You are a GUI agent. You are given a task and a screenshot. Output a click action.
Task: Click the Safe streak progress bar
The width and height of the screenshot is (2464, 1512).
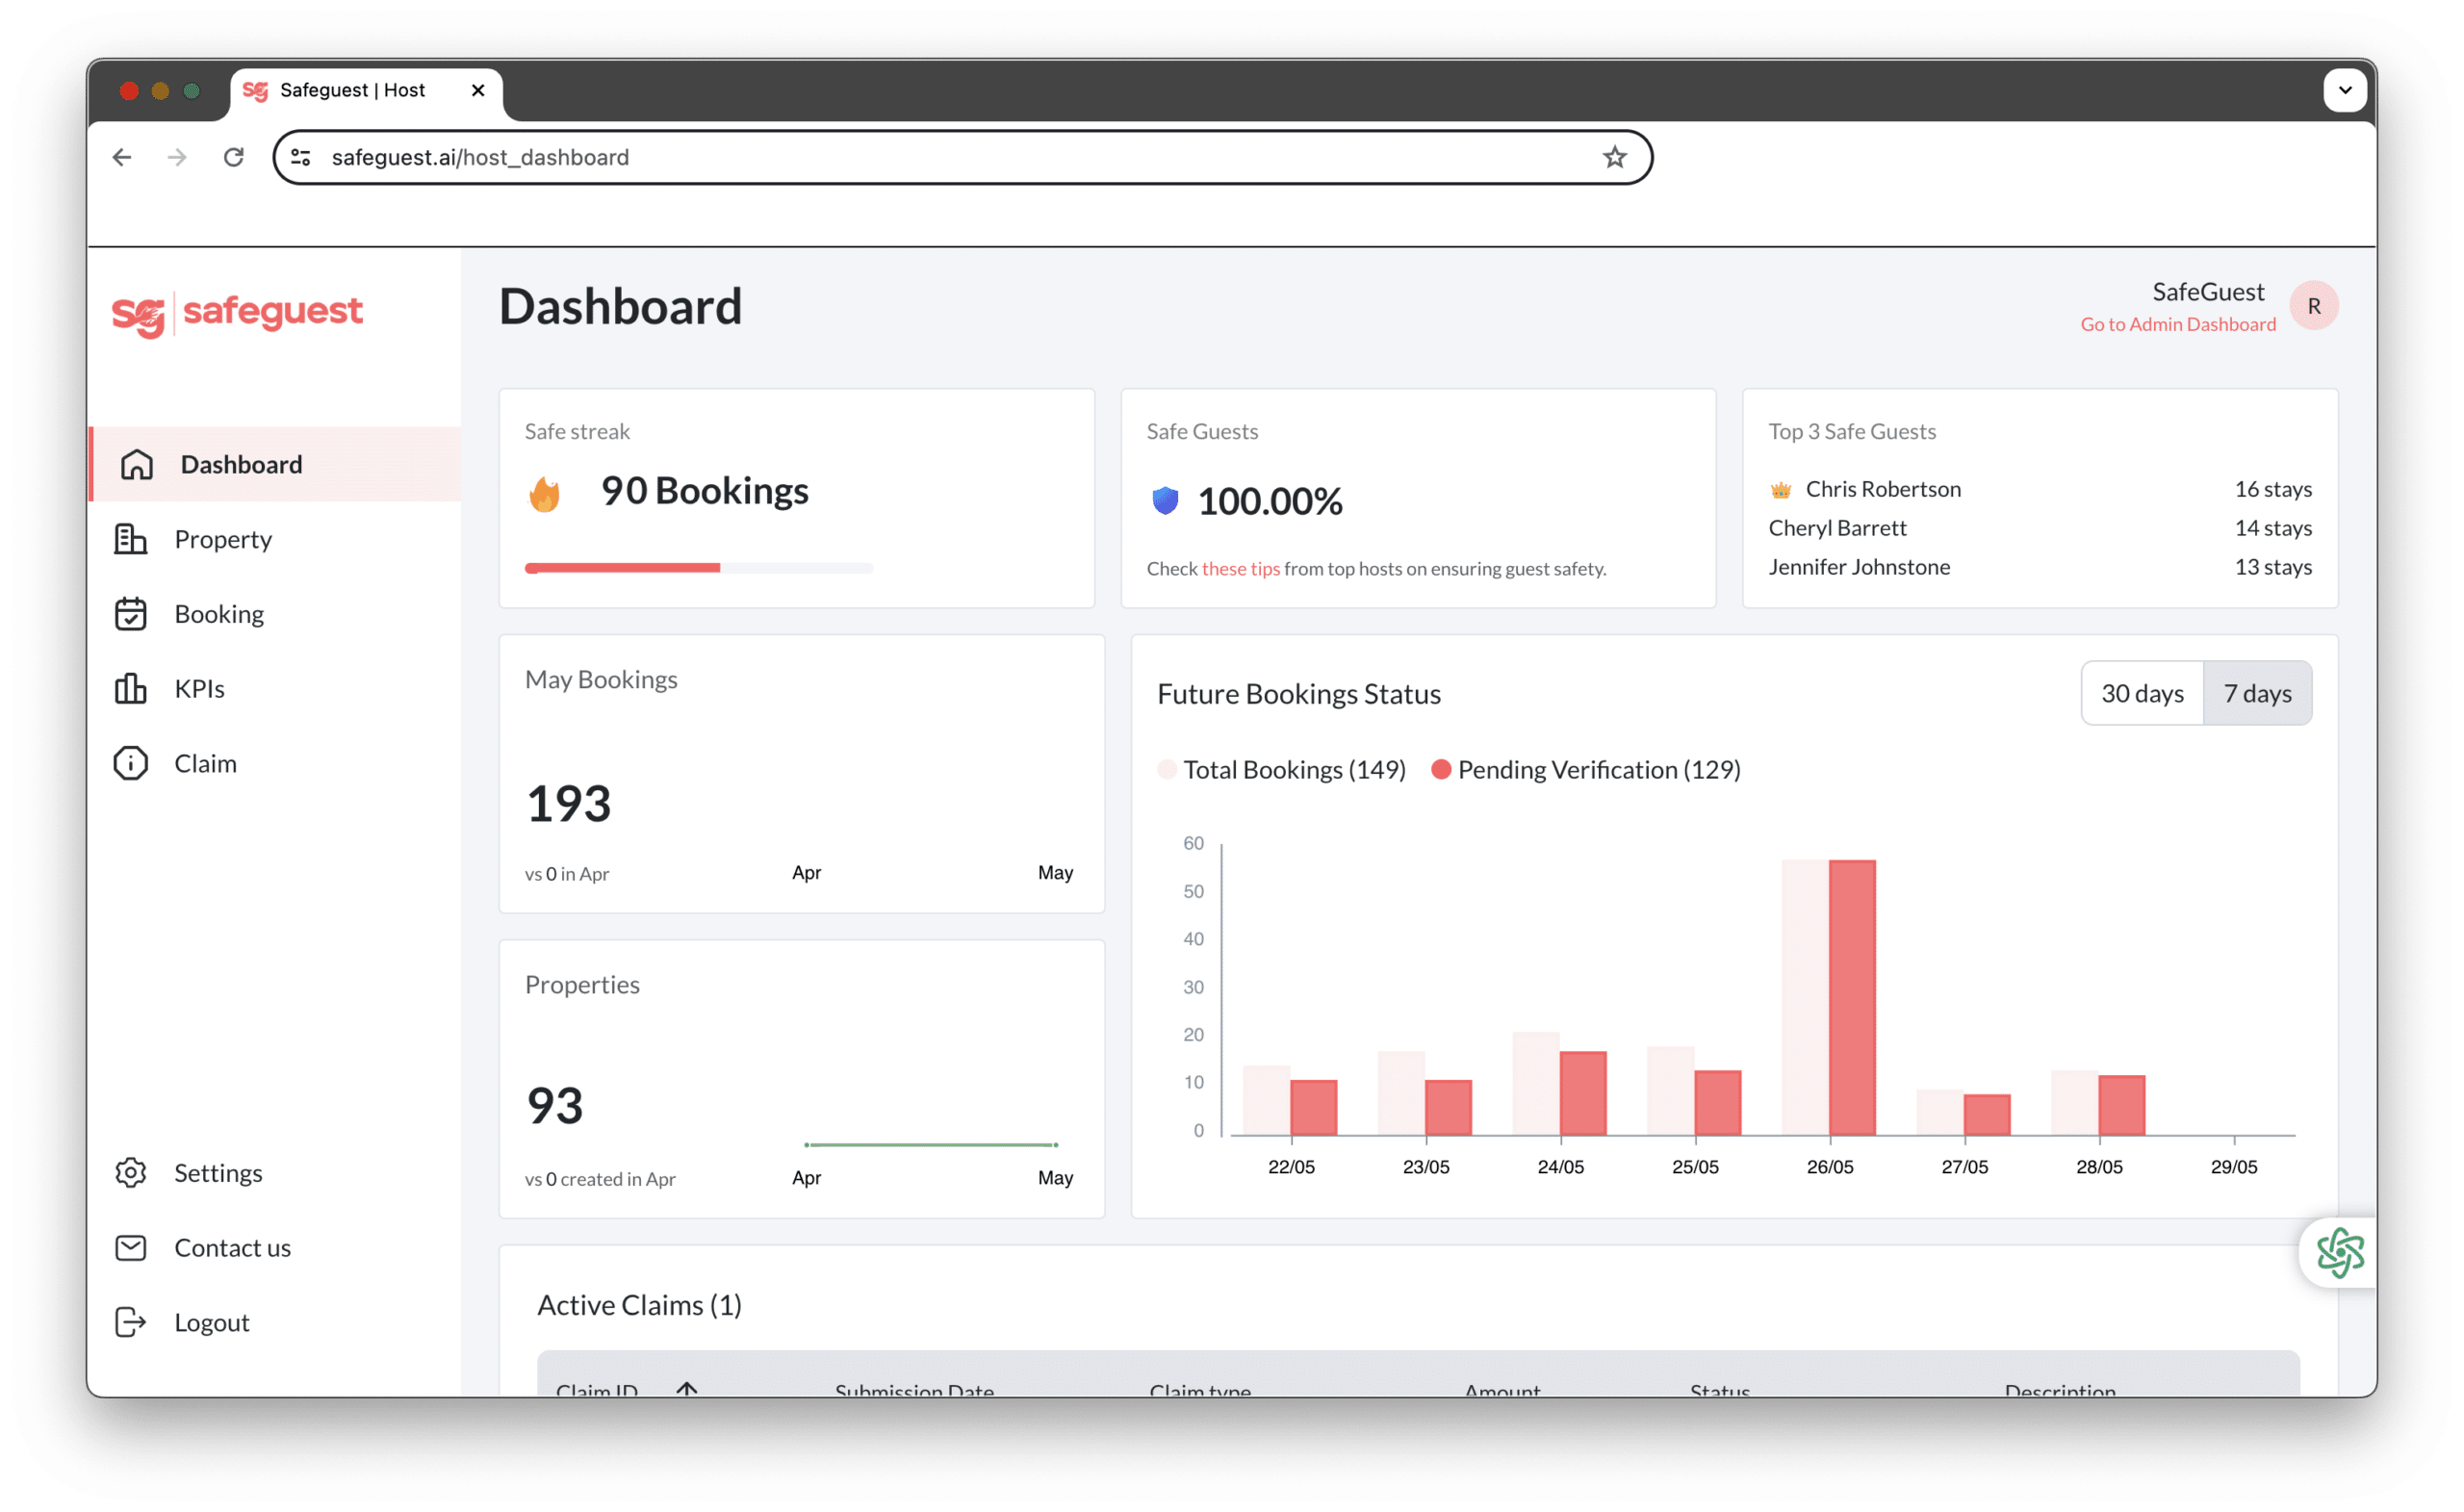698,568
